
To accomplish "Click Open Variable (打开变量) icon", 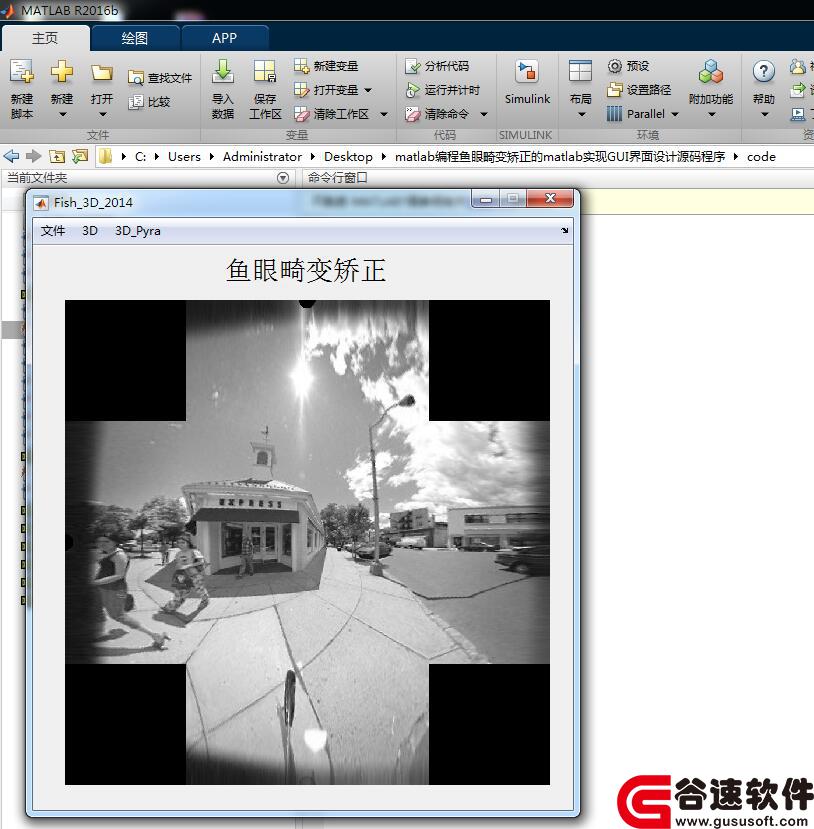I will pyautogui.click(x=301, y=90).
